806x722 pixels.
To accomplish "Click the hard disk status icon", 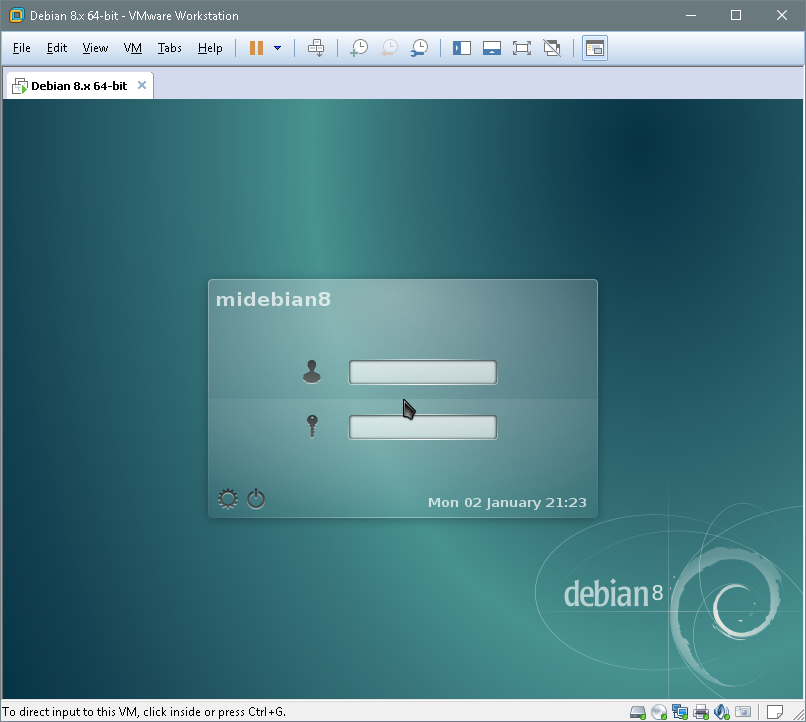I will pyautogui.click(x=636, y=711).
